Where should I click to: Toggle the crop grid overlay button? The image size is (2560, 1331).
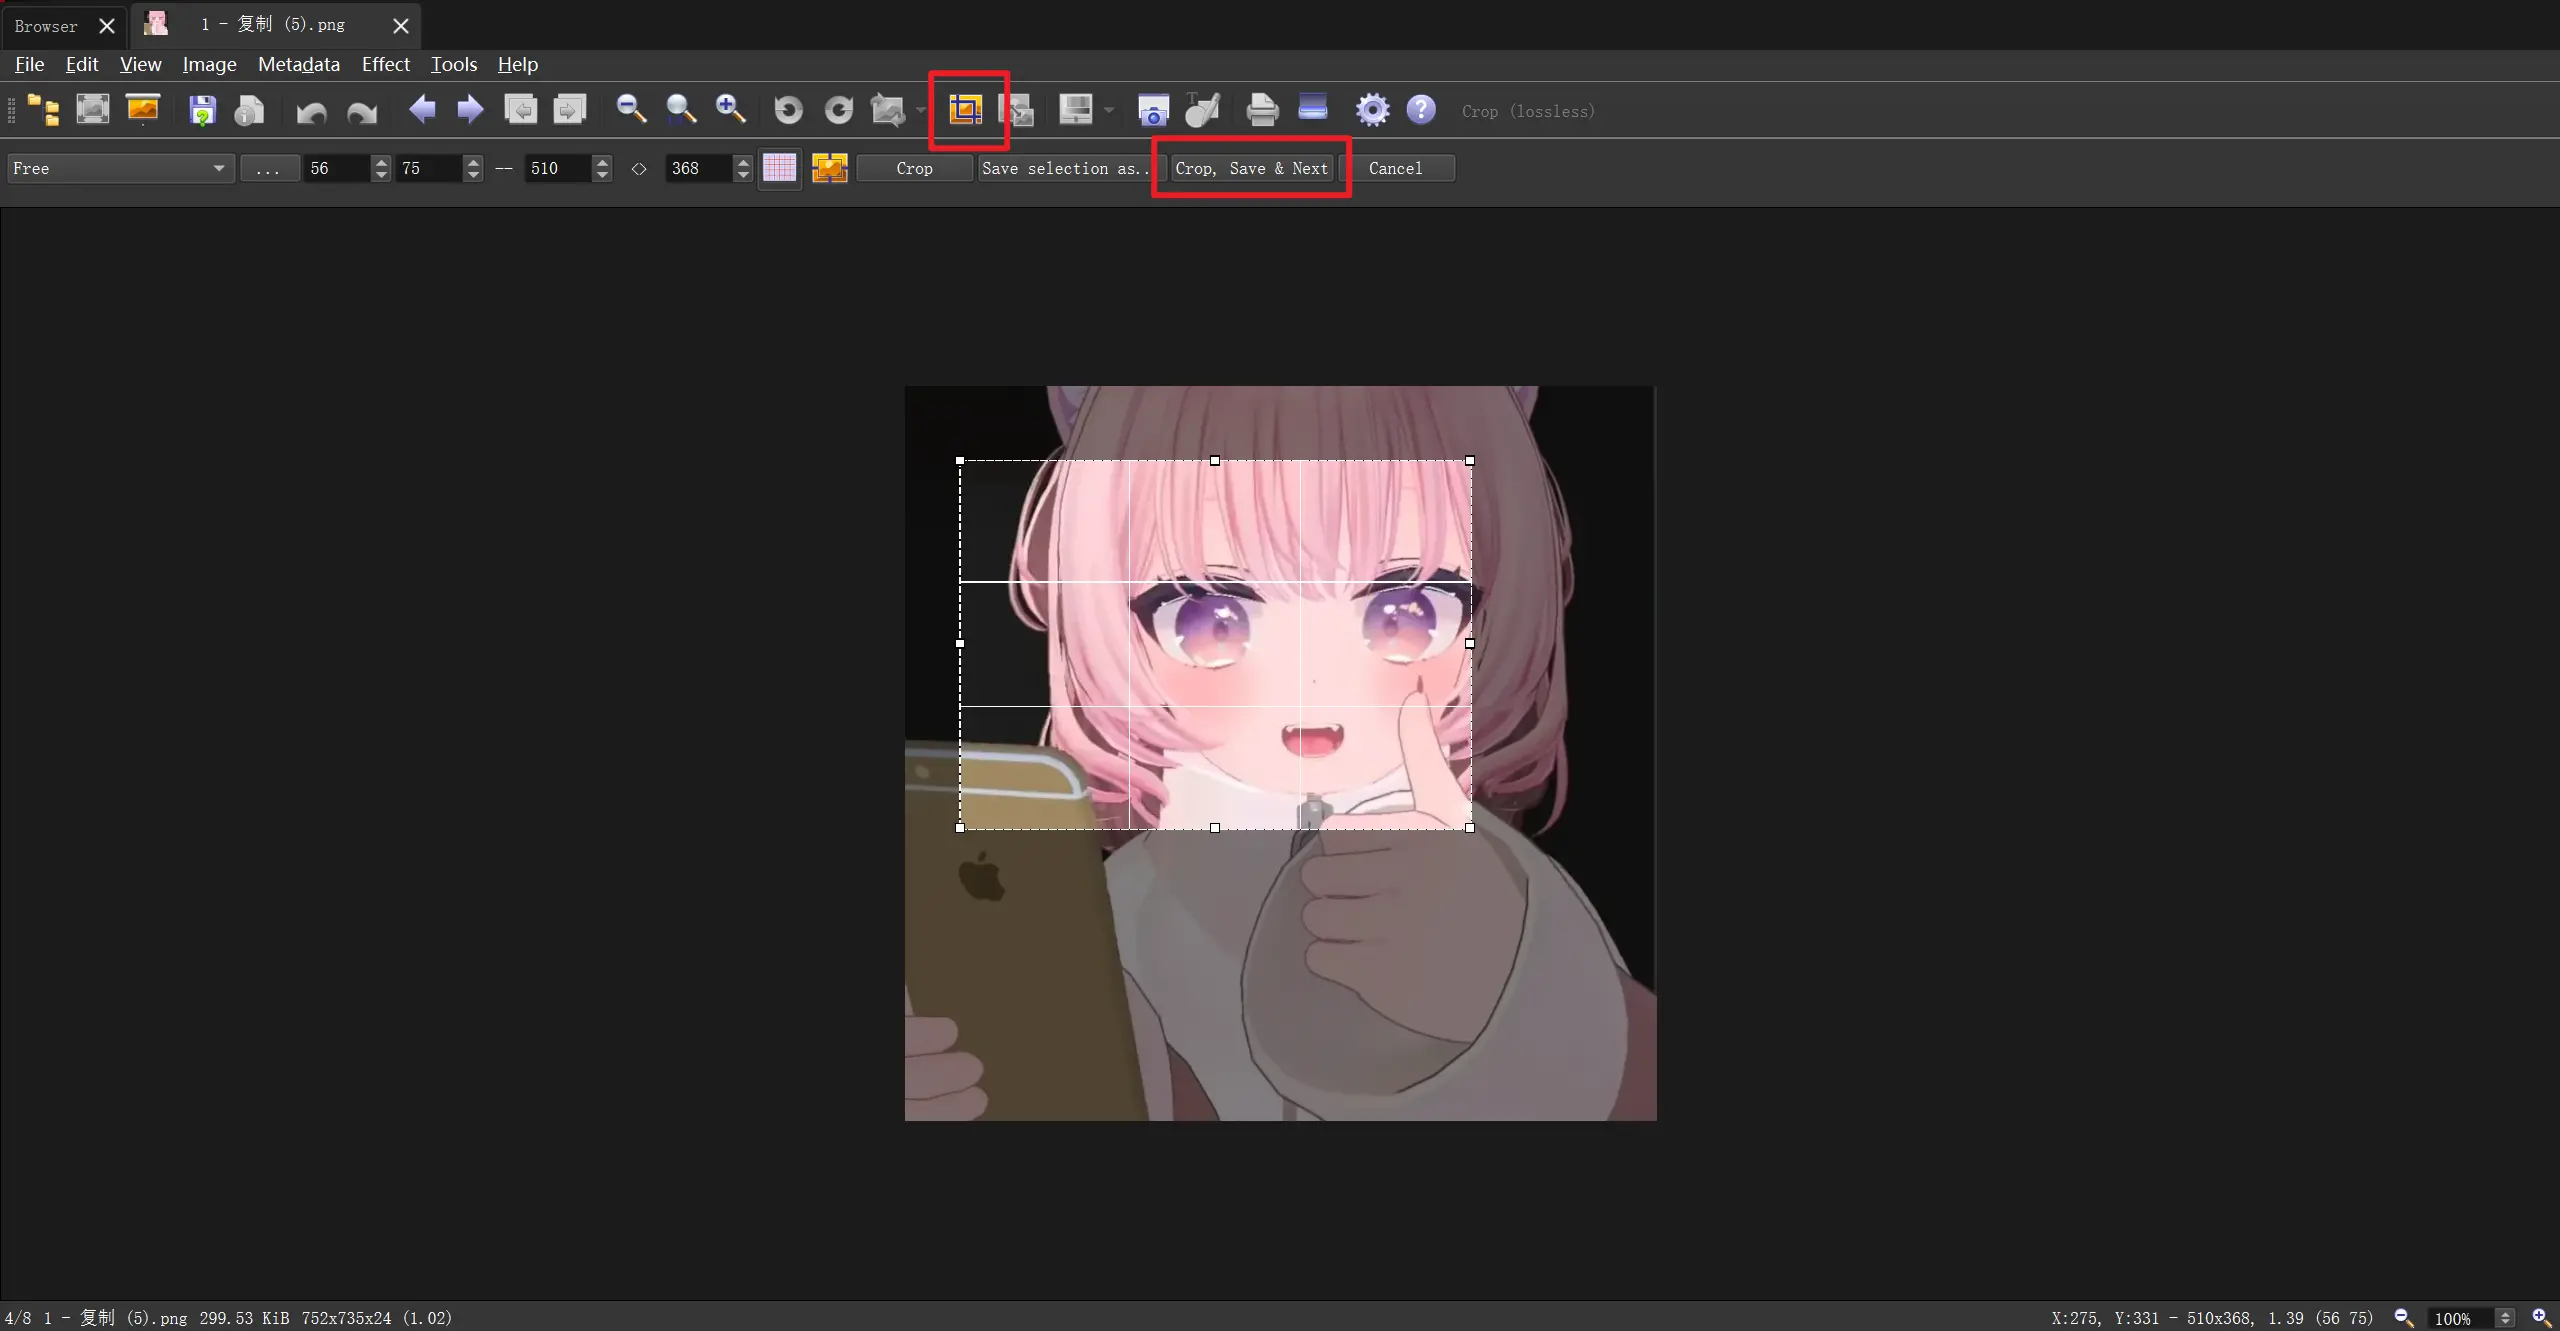[x=779, y=168]
